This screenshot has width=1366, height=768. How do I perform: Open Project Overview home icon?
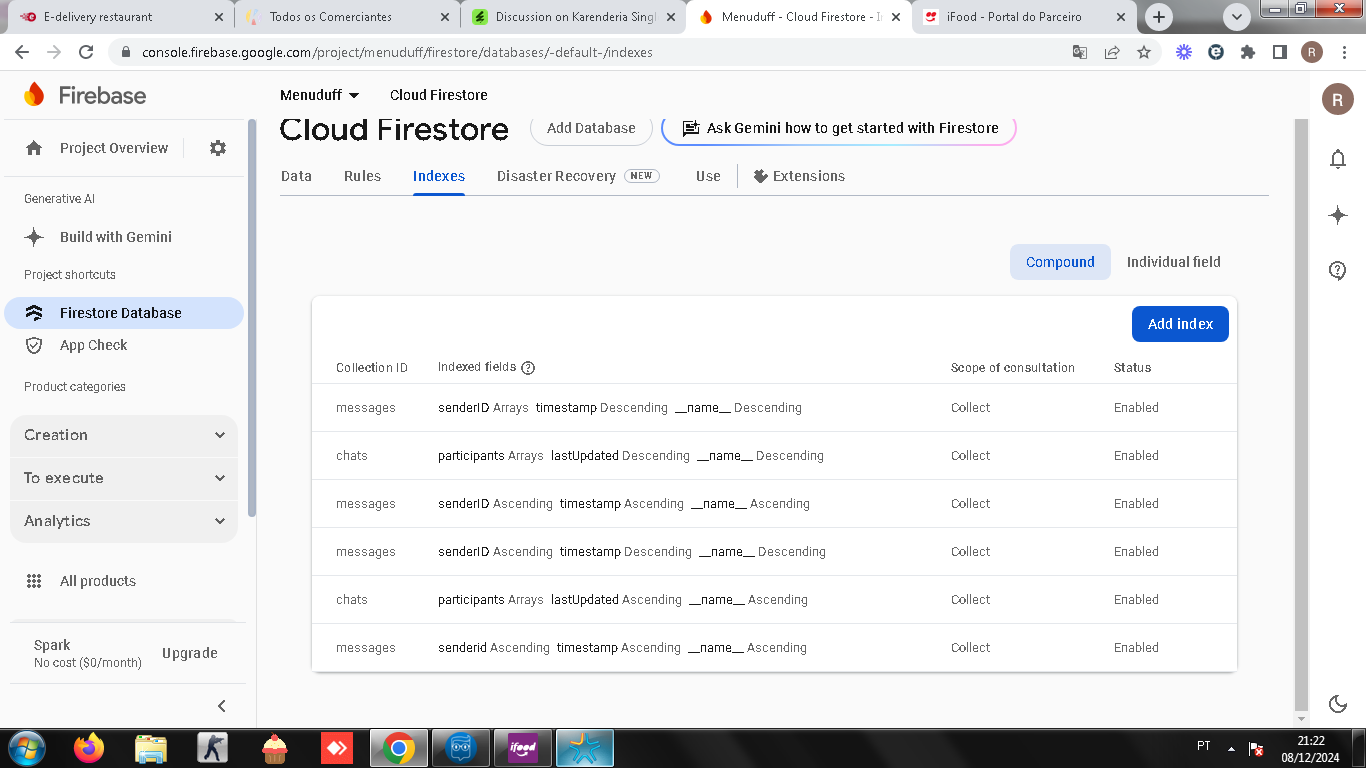pos(34,148)
